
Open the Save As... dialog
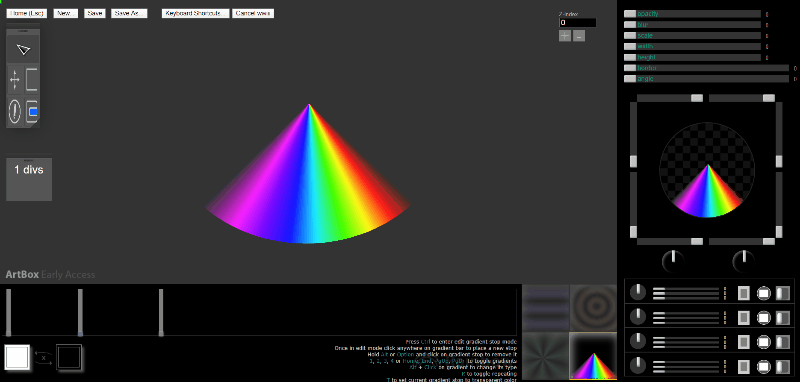[129, 13]
